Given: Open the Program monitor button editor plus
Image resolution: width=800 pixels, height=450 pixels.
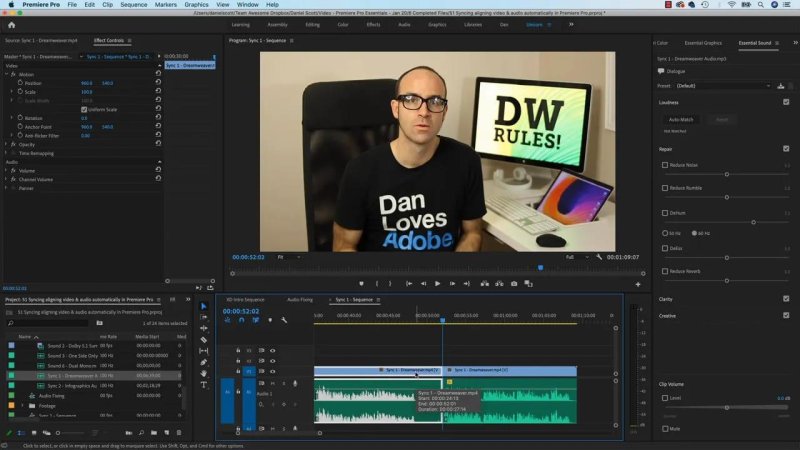Looking at the screenshot, I should coord(638,284).
